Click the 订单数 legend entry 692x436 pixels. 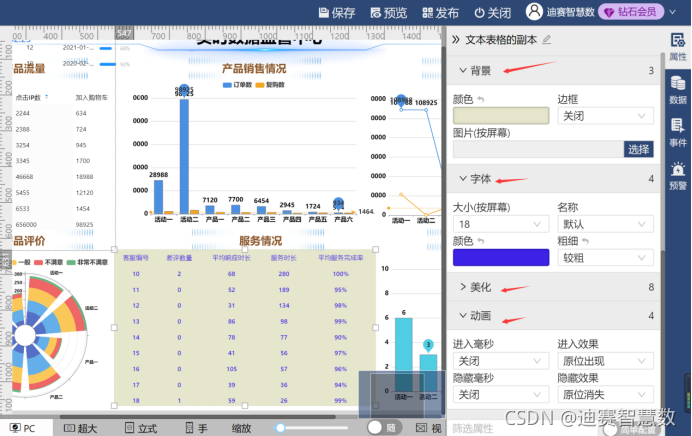[x=237, y=85]
